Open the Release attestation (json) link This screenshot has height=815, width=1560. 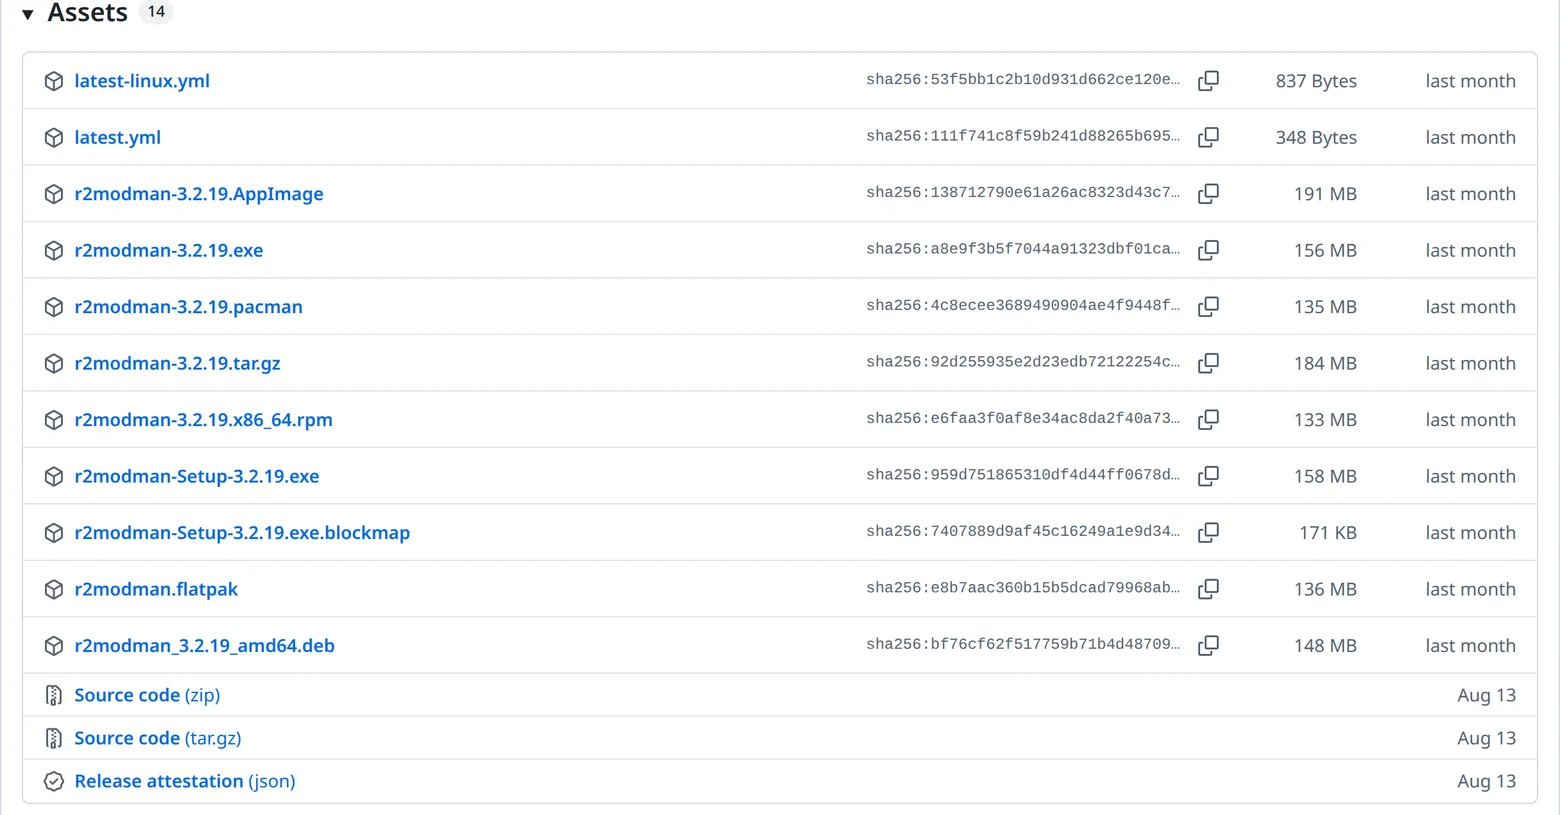[x=185, y=781]
